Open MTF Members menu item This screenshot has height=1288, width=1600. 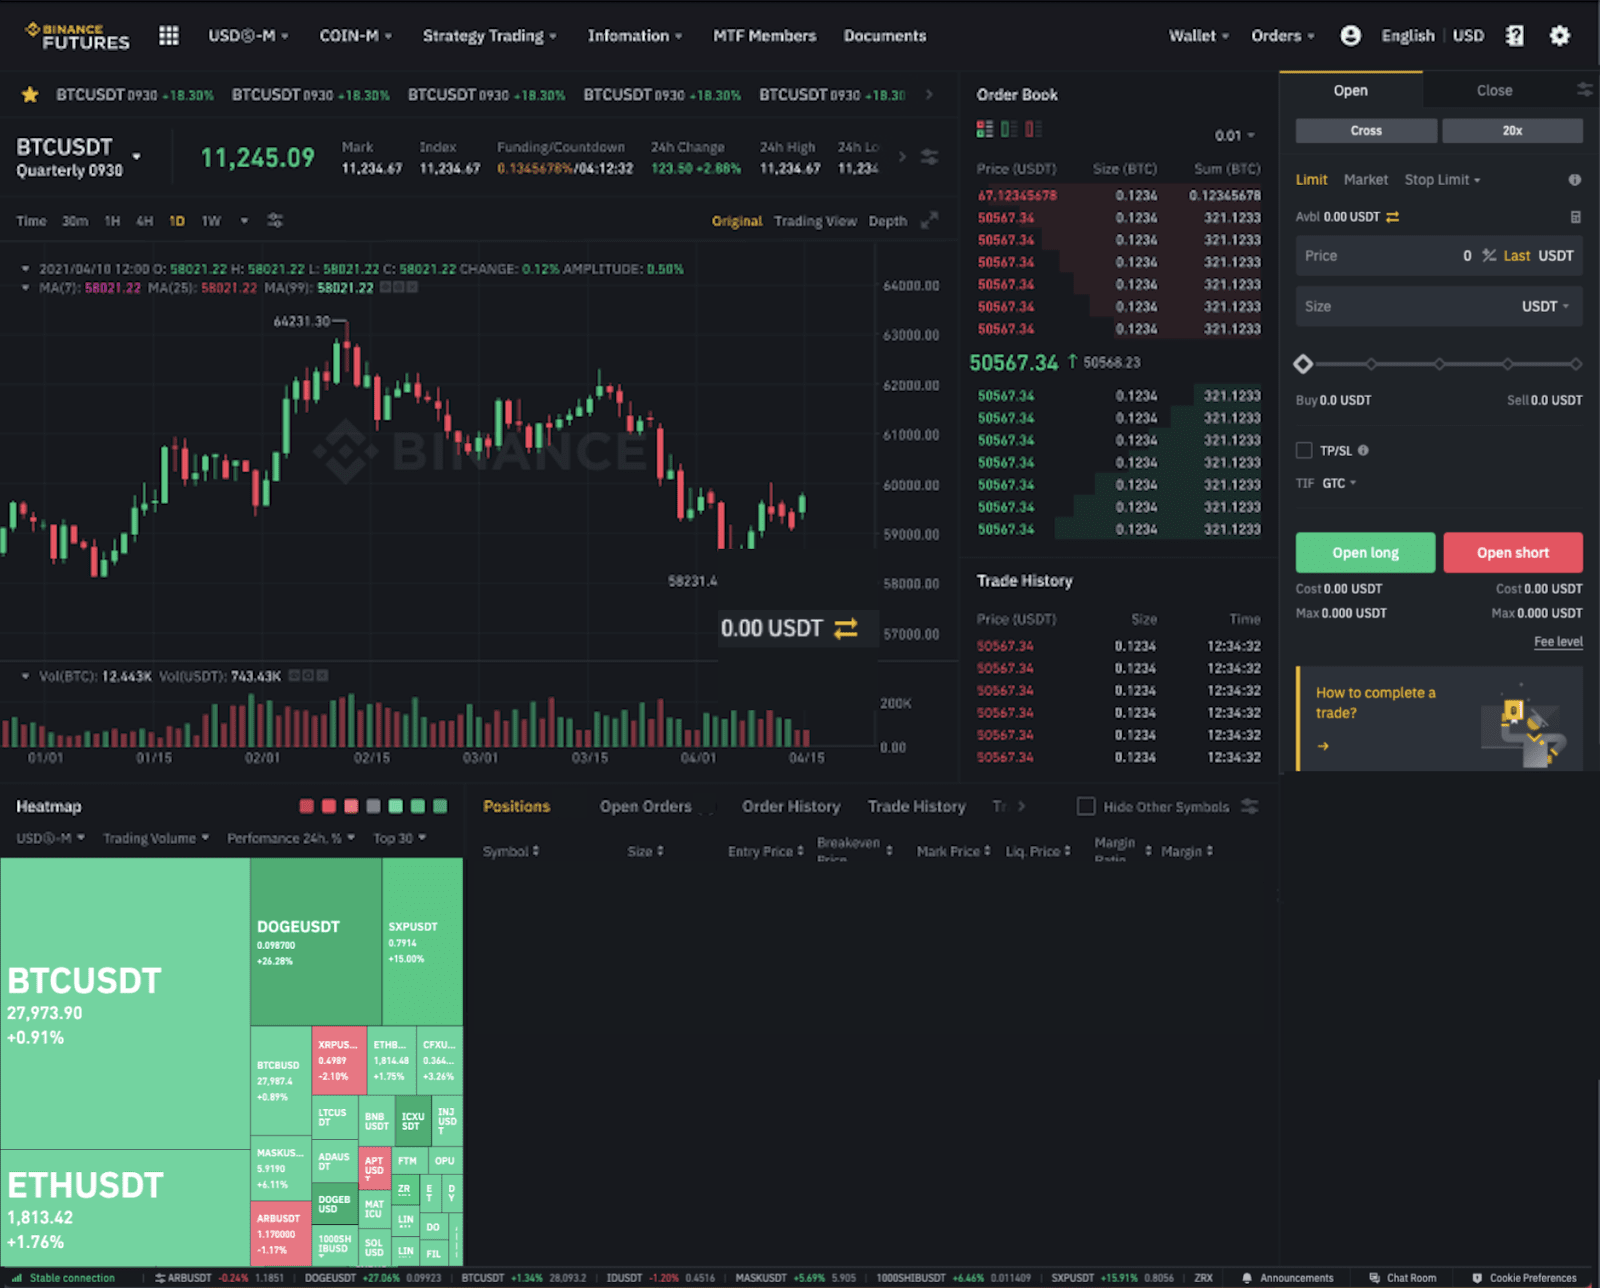(x=764, y=36)
